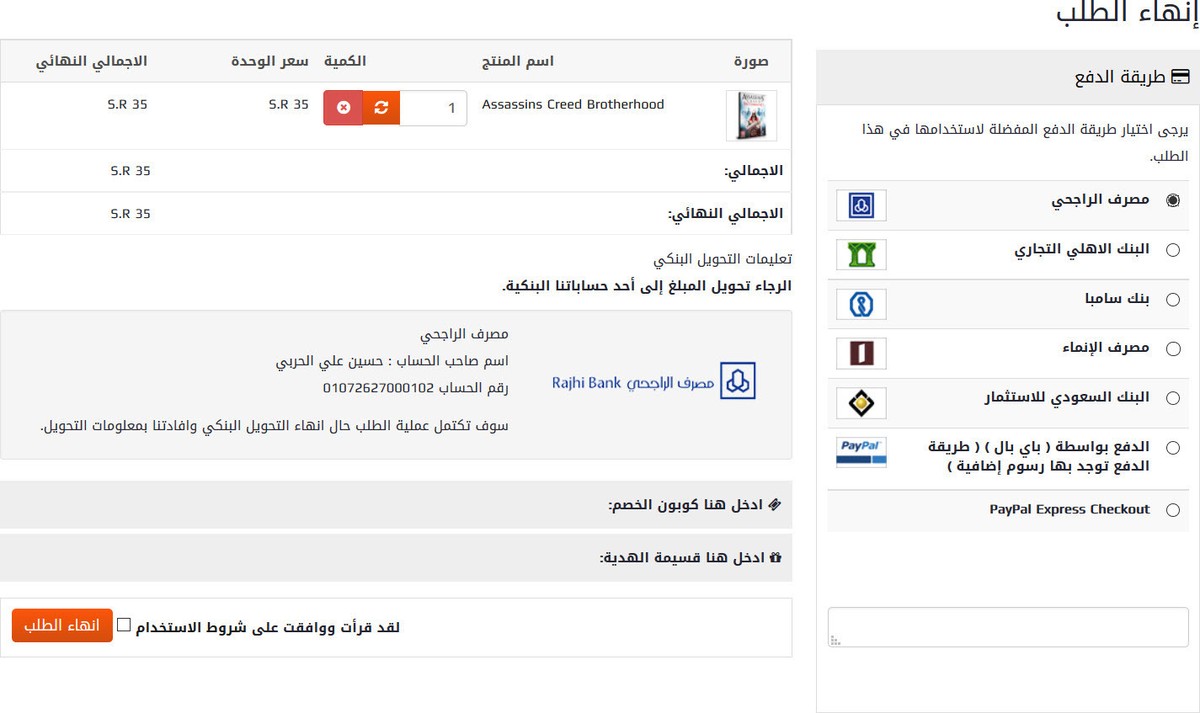Click the quantity input field
Viewport: 1200px width, 713px height.
pyautogui.click(x=433, y=108)
